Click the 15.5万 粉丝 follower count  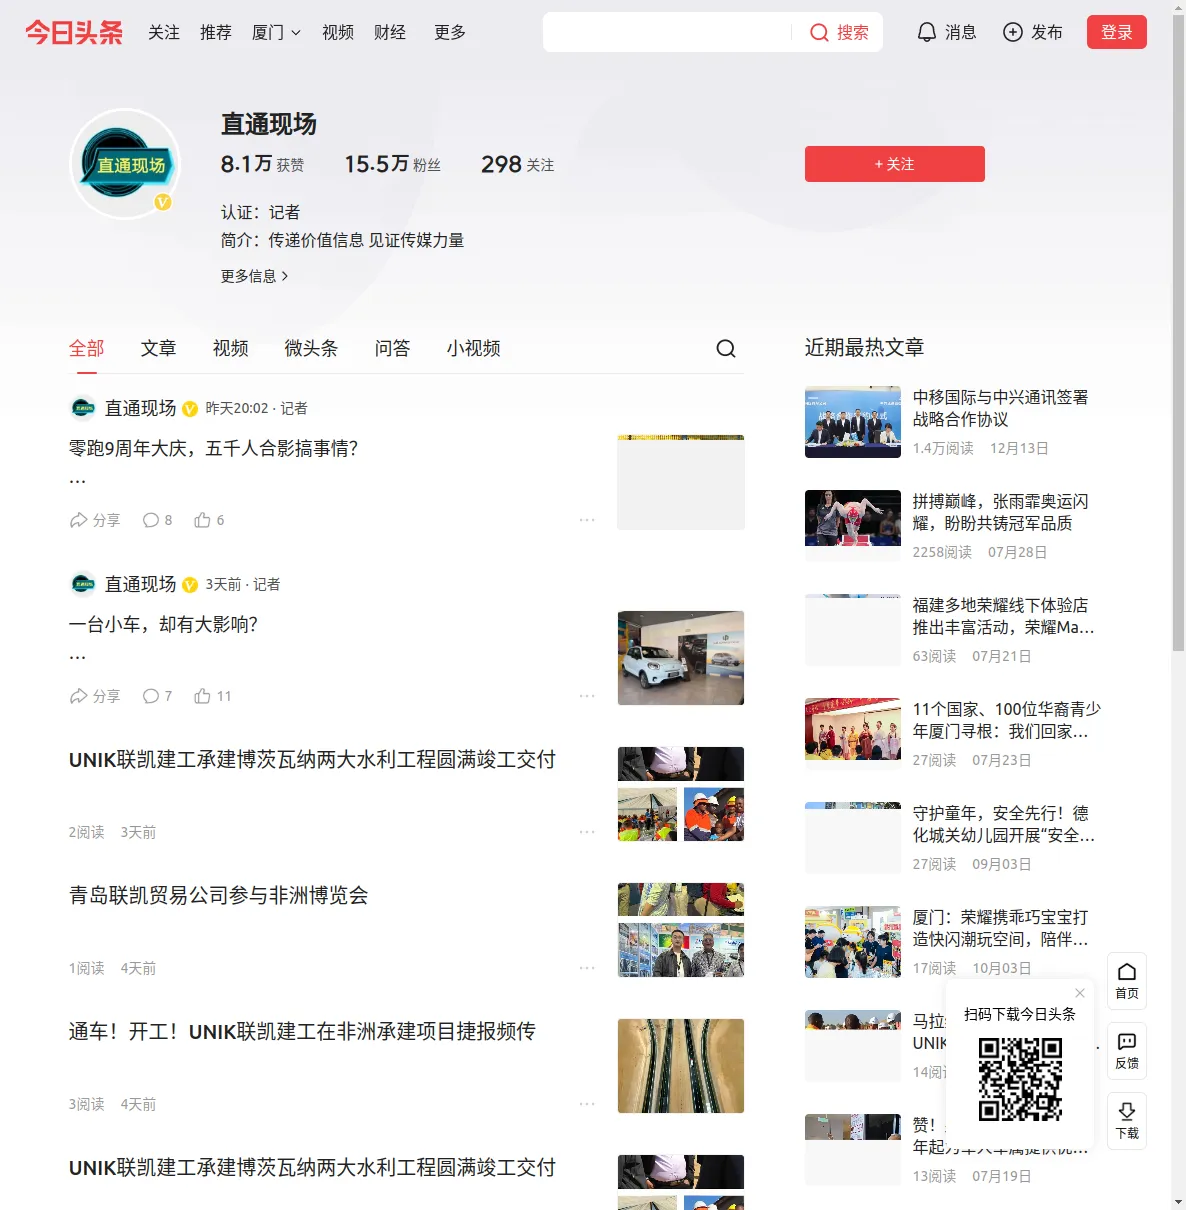pyautogui.click(x=392, y=164)
